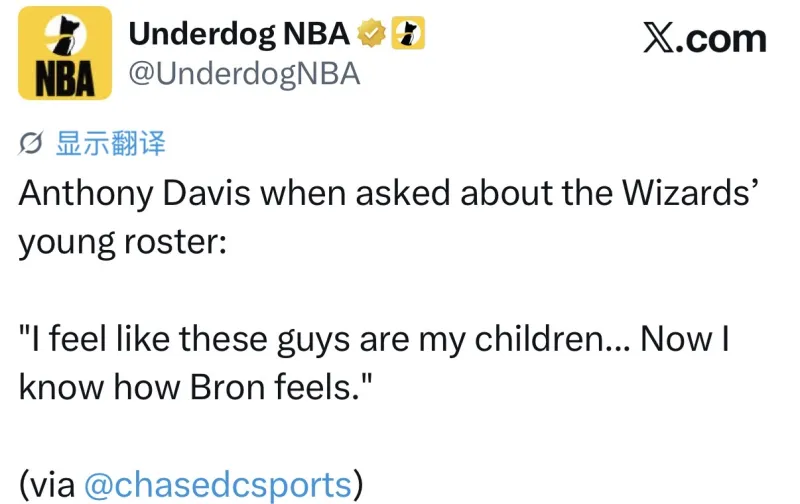The height and width of the screenshot is (504, 800).
Task: Open the @UnderdogNBA handle
Action: (244, 74)
